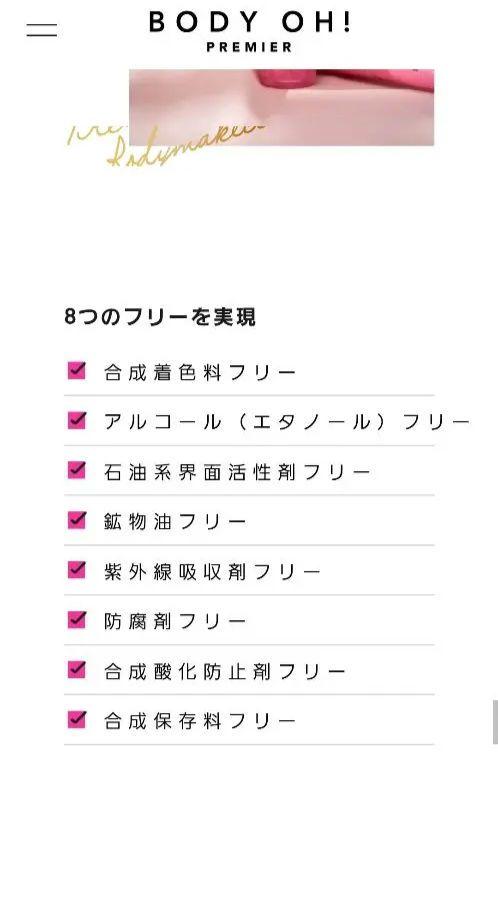Click the 鉱物油フリー label text
Image resolution: width=498 pixels, height=903 pixels.
[x=174, y=522]
